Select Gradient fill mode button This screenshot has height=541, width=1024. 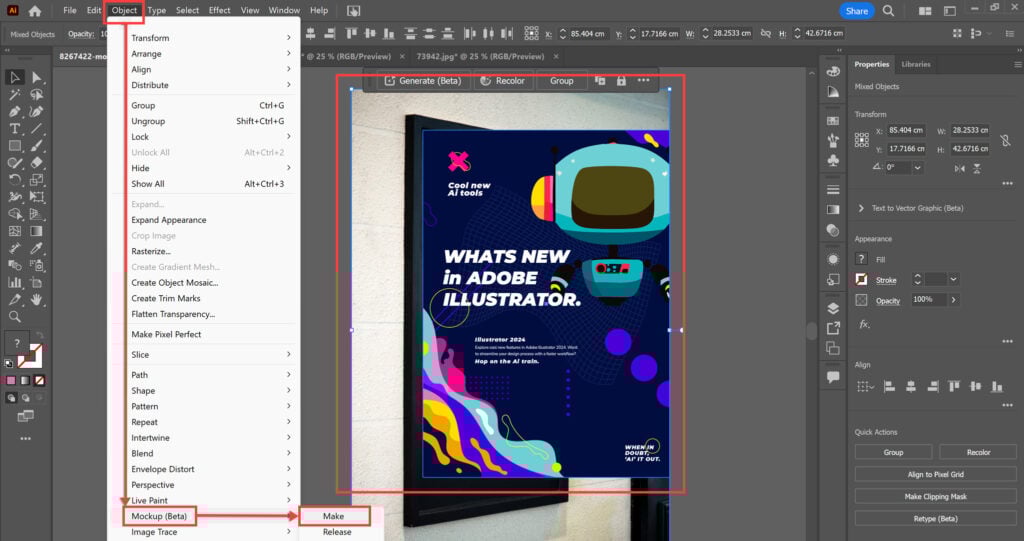click(25, 380)
